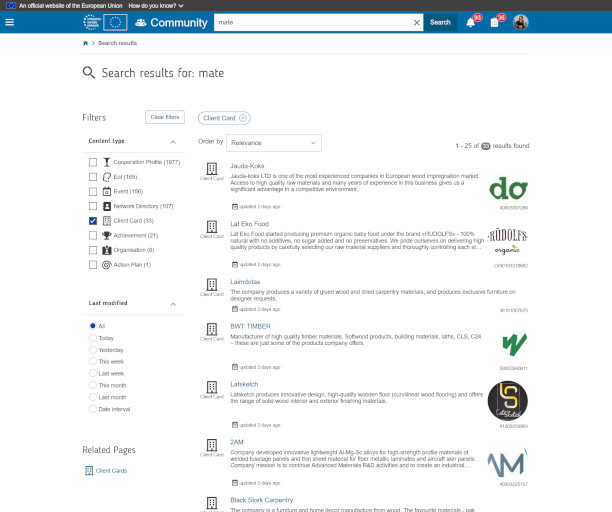Uncheck the Client Card filter
Image resolution: width=612 pixels, height=512 pixels.
[93, 220]
